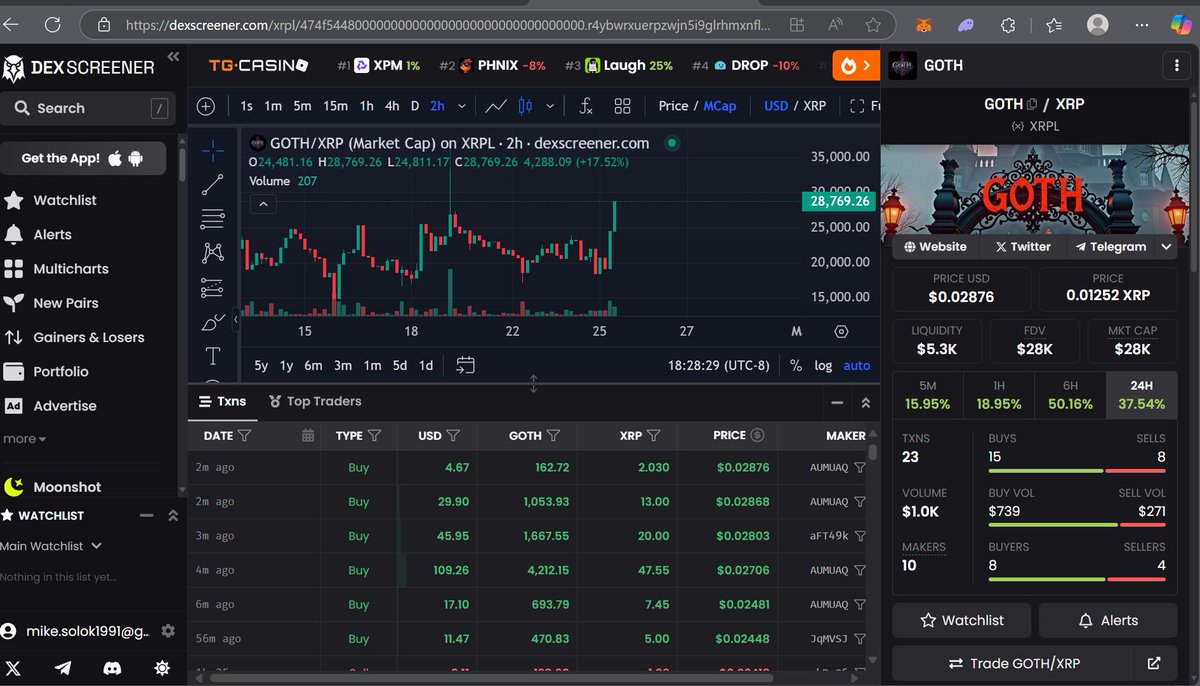Click the GOTH banner image
Viewport: 1200px width, 686px height.
1035,190
